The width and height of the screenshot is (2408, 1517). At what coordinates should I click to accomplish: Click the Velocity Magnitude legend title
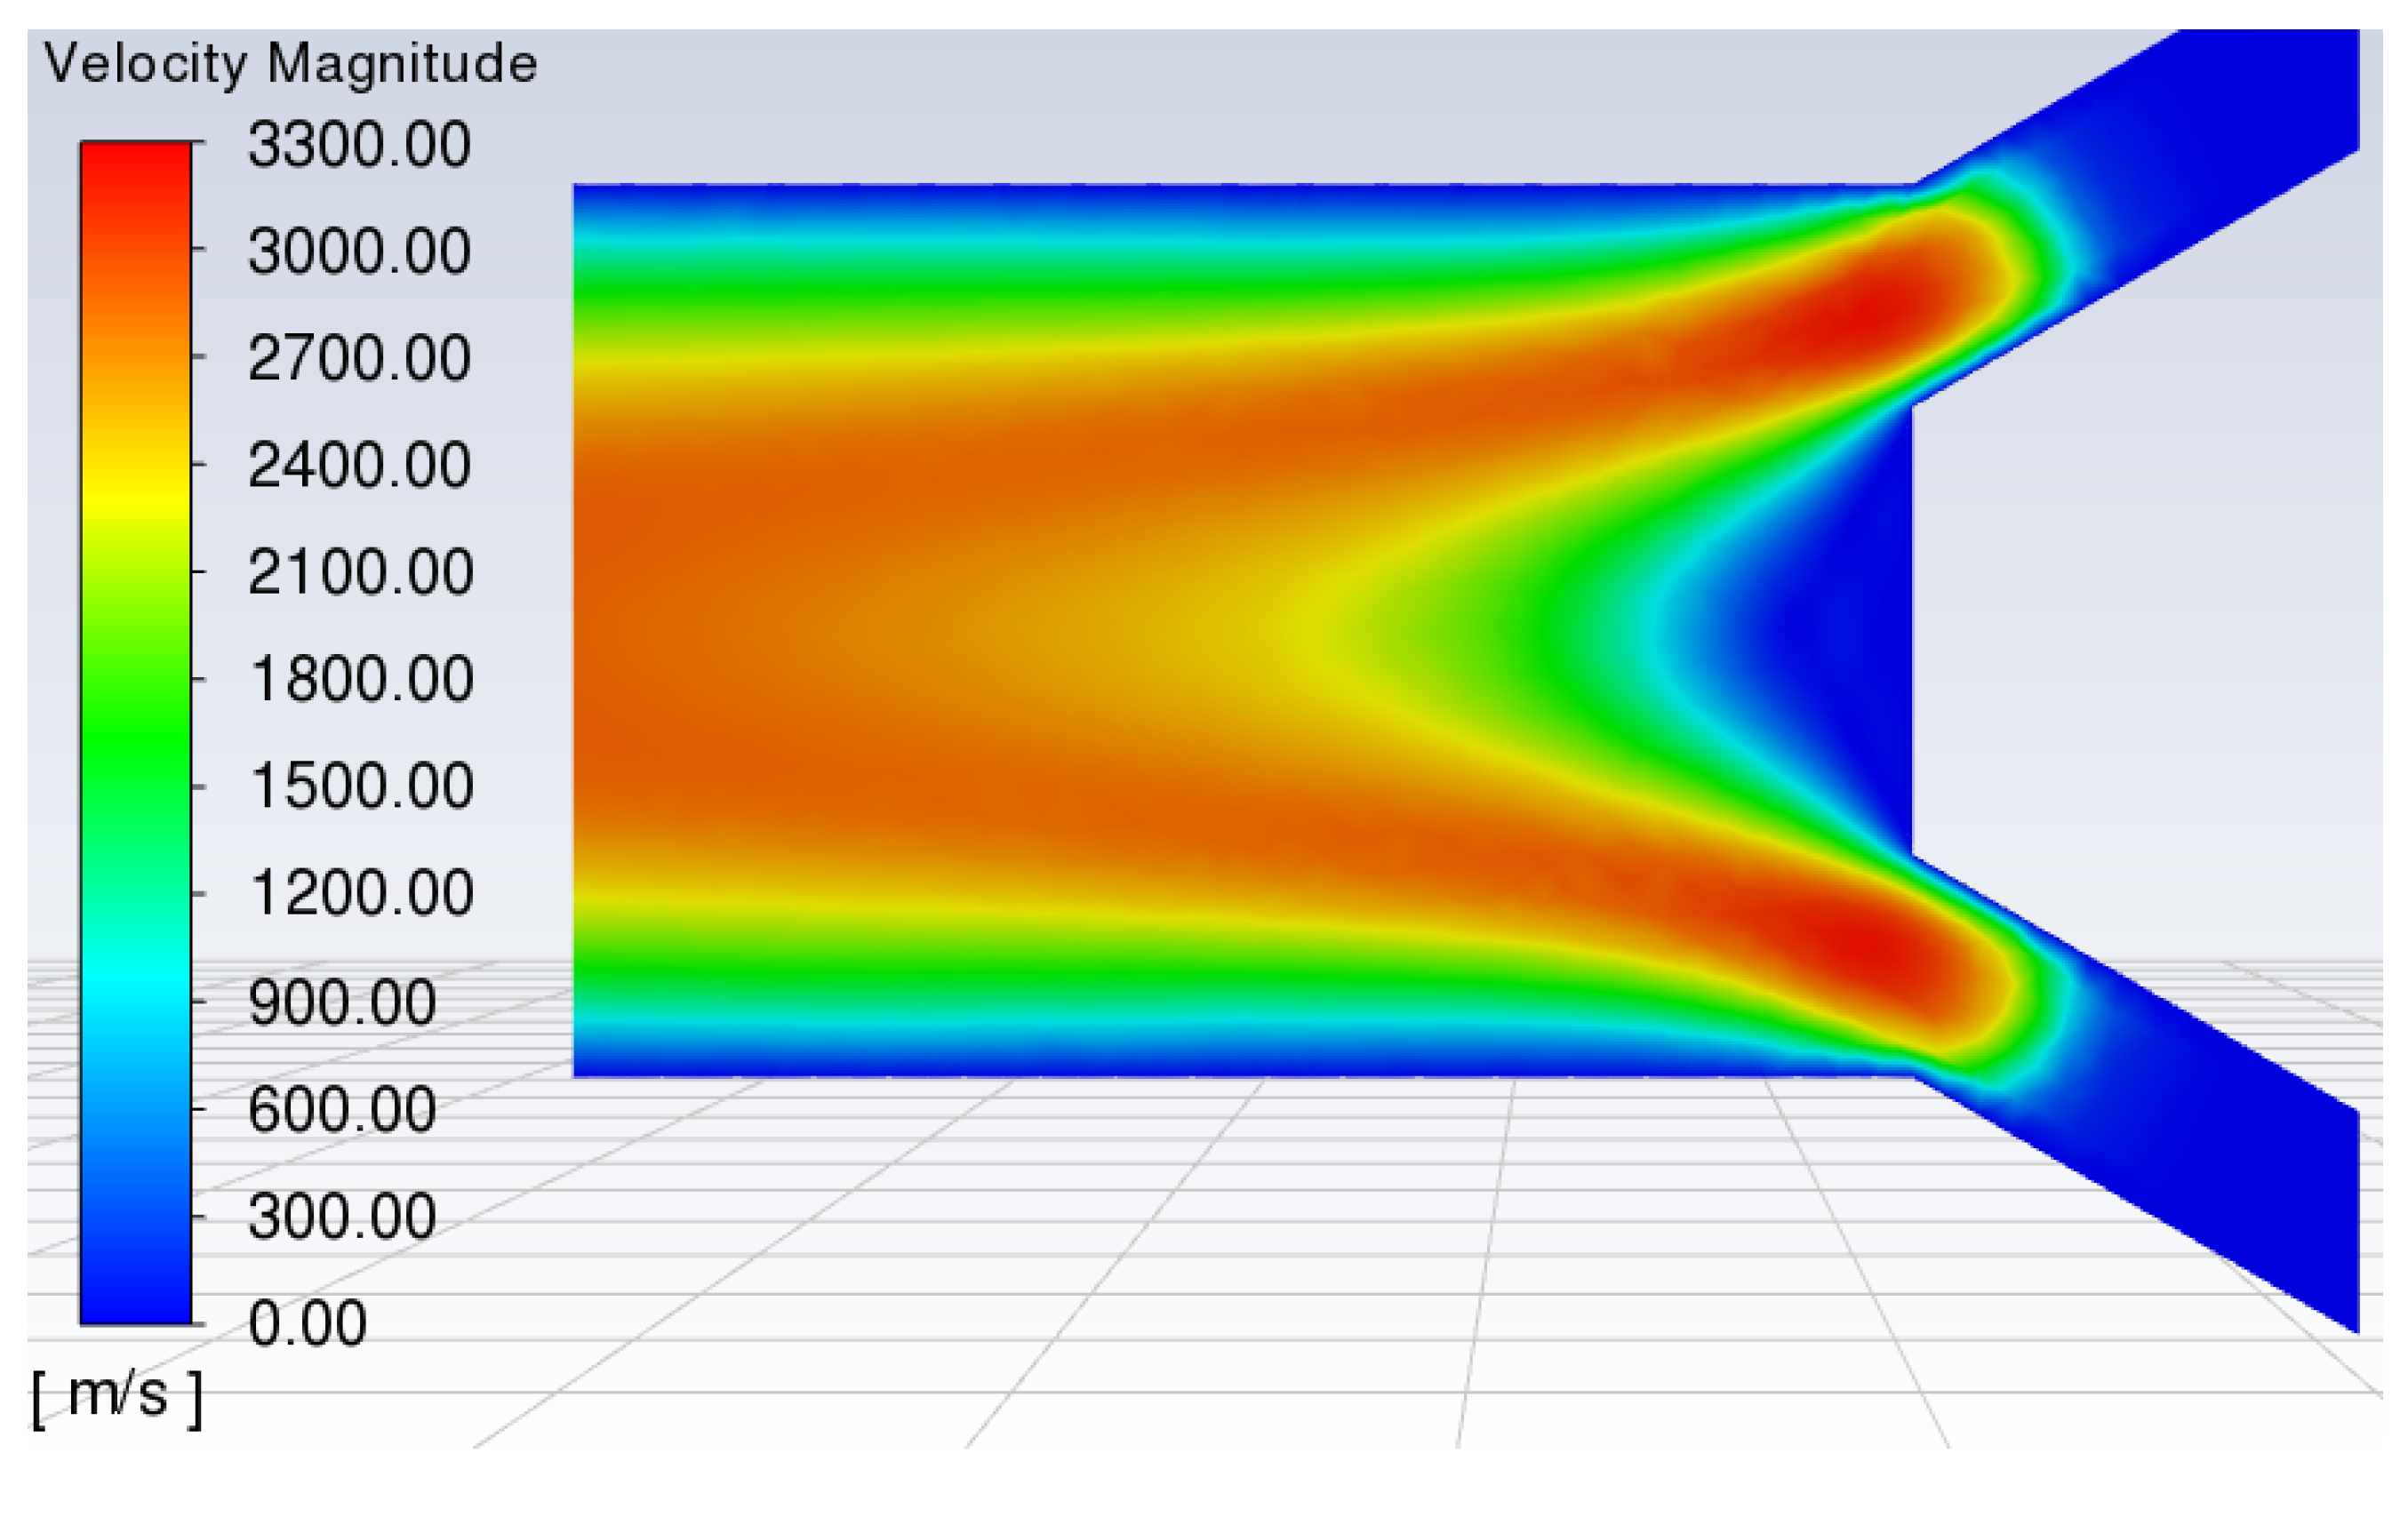[290, 64]
